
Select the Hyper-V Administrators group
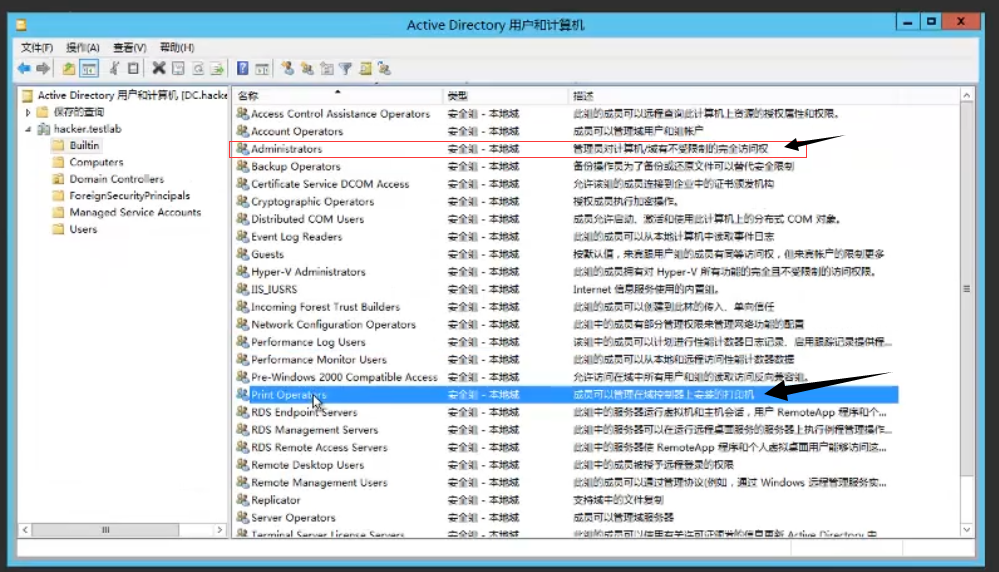point(308,271)
